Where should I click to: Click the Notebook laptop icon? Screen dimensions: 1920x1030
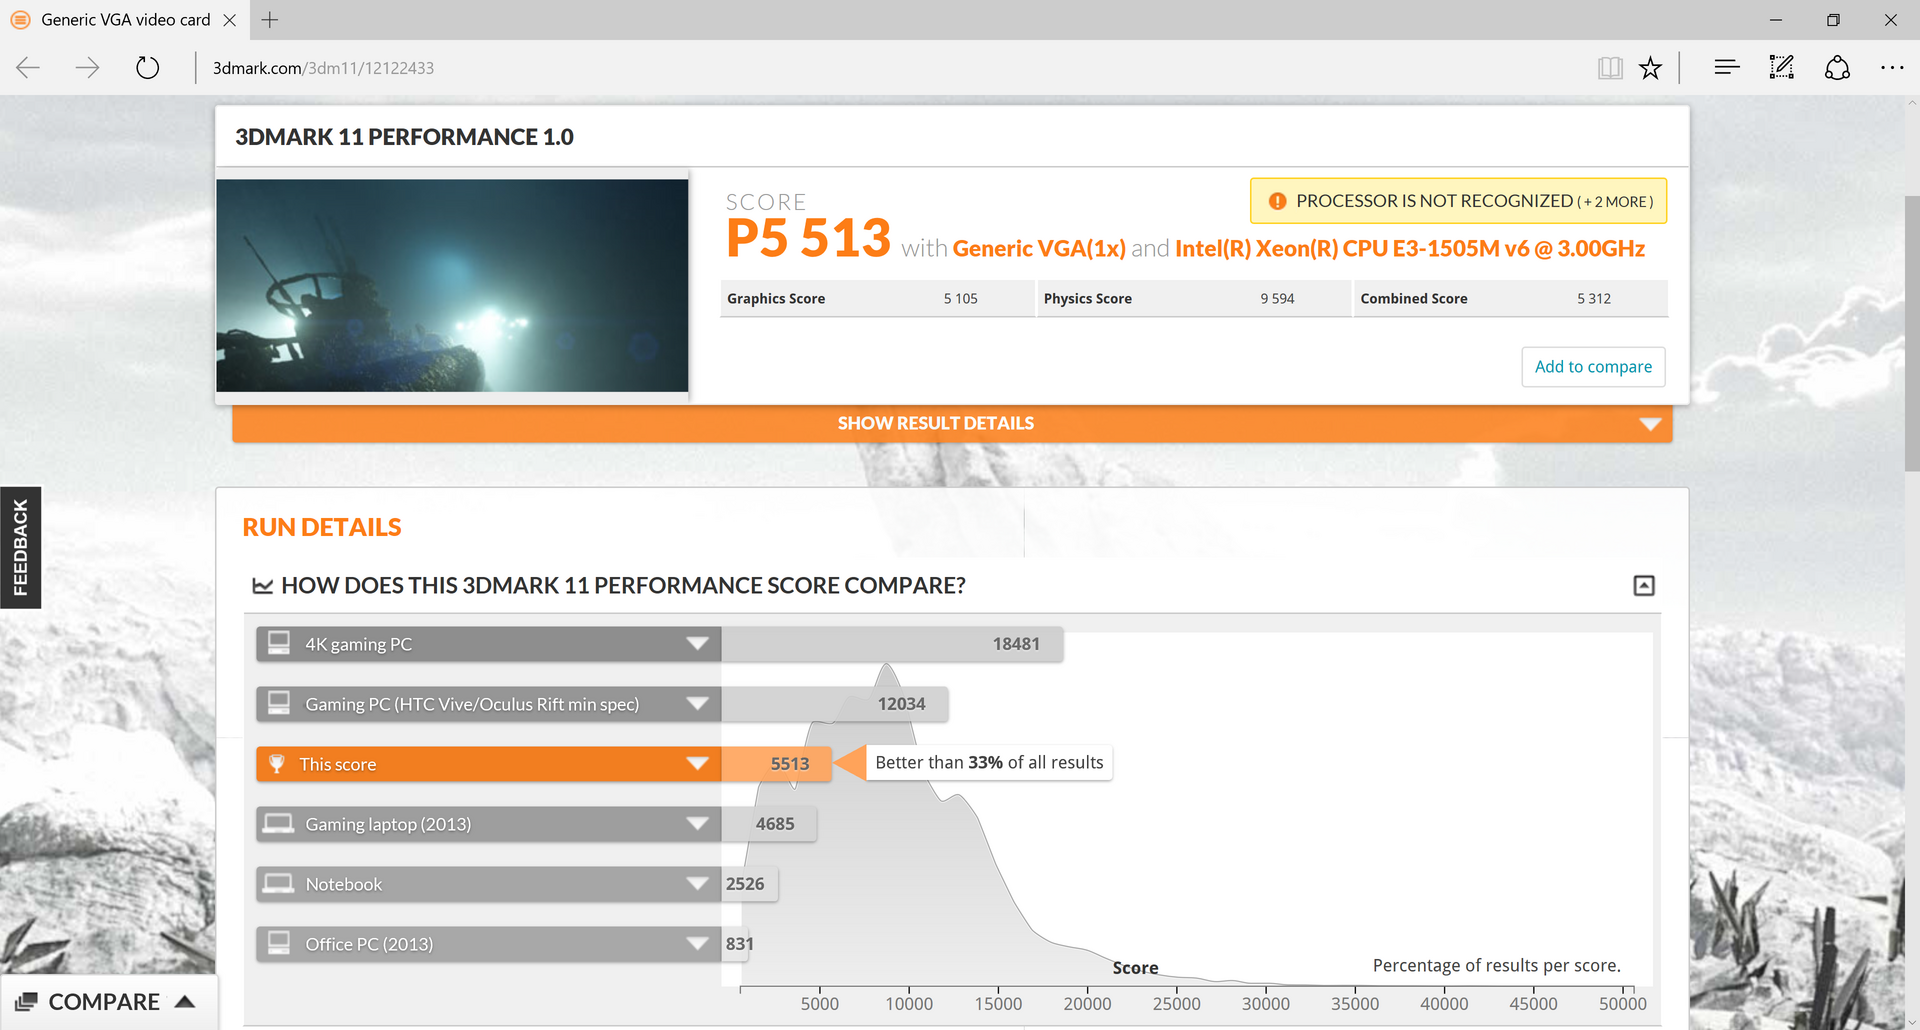pyautogui.click(x=279, y=883)
